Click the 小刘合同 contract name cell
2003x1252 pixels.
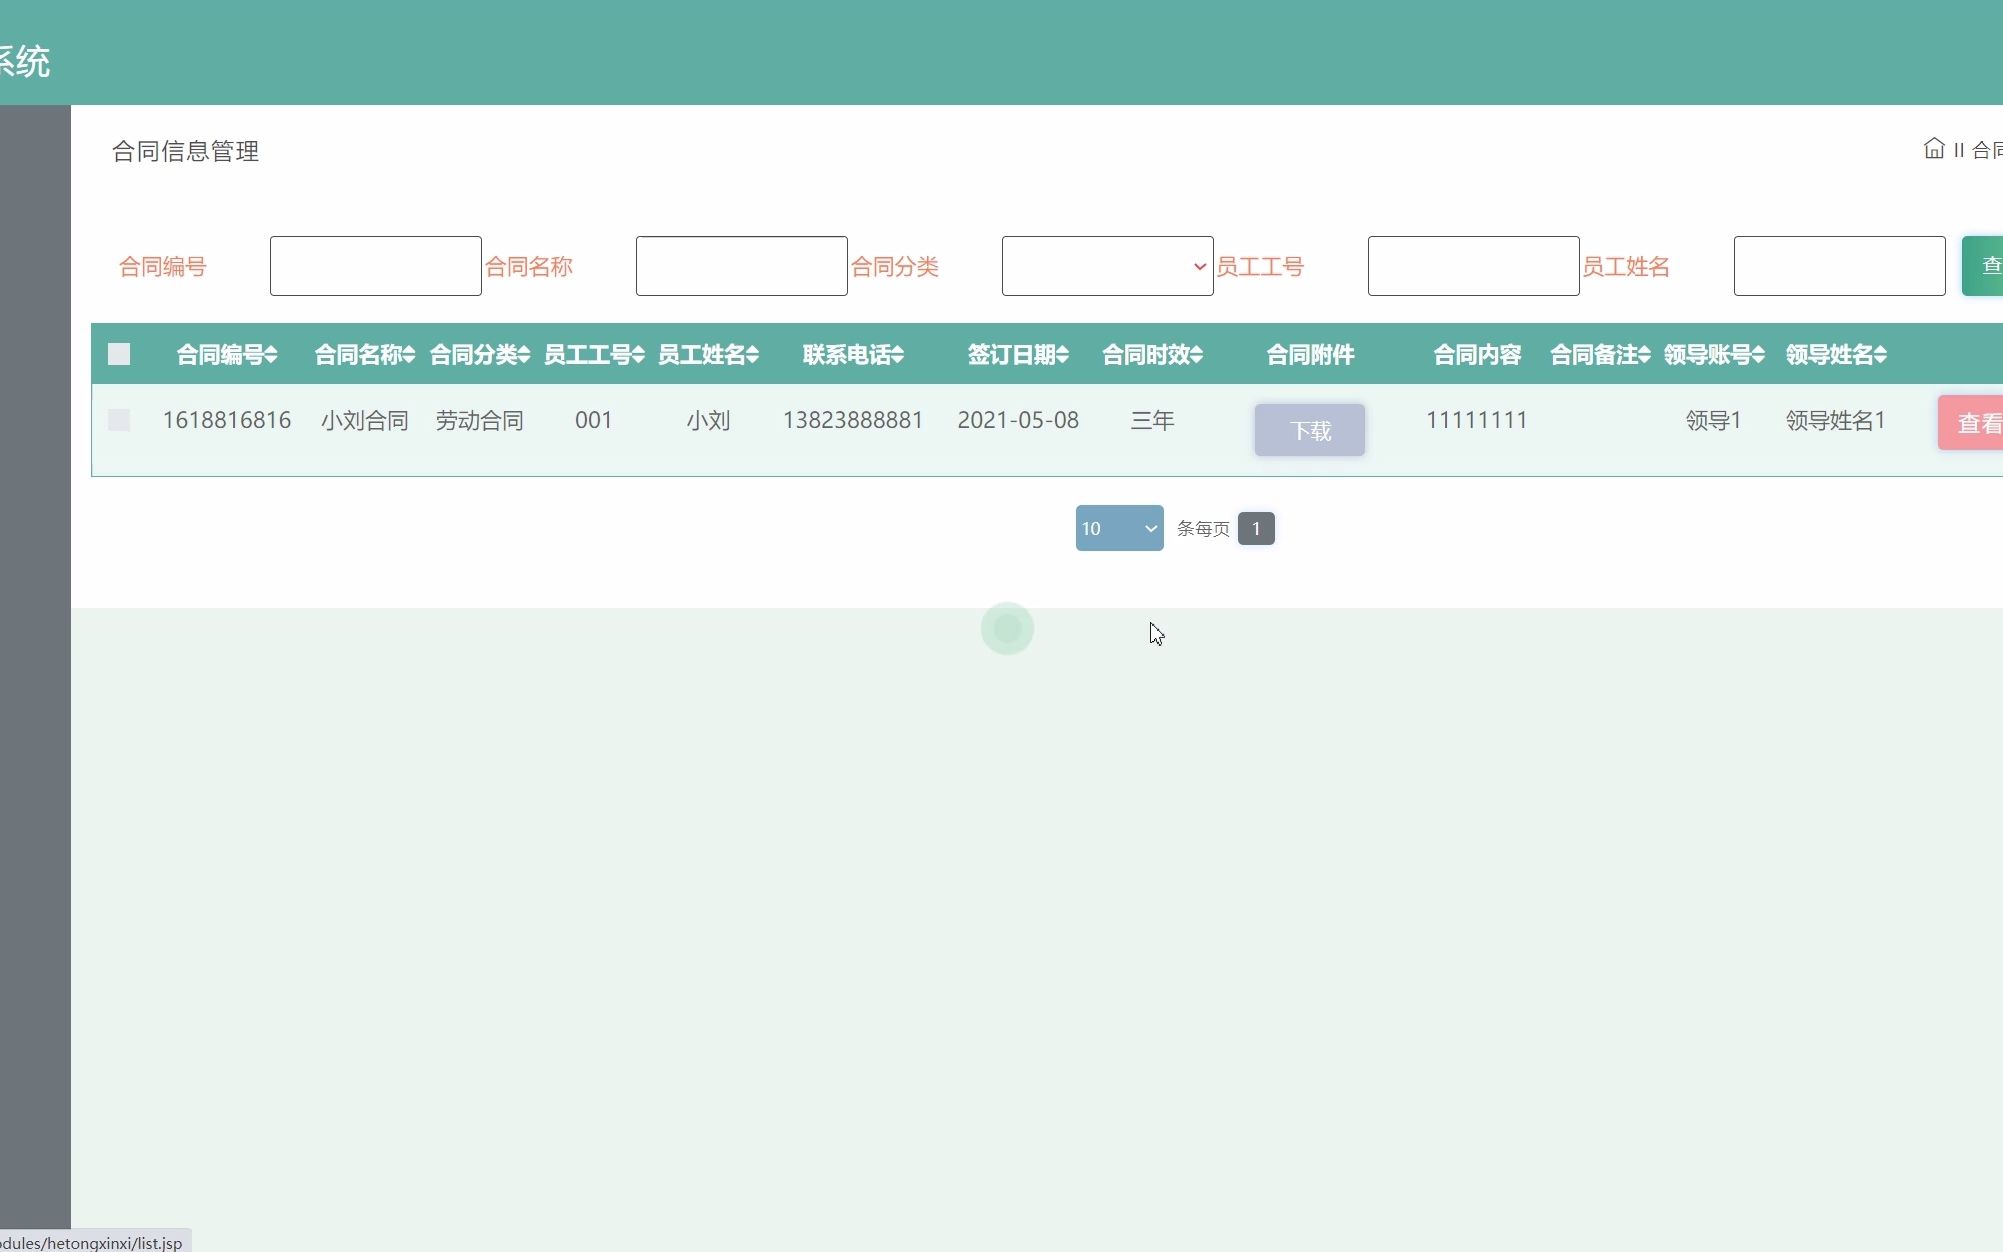coord(365,420)
